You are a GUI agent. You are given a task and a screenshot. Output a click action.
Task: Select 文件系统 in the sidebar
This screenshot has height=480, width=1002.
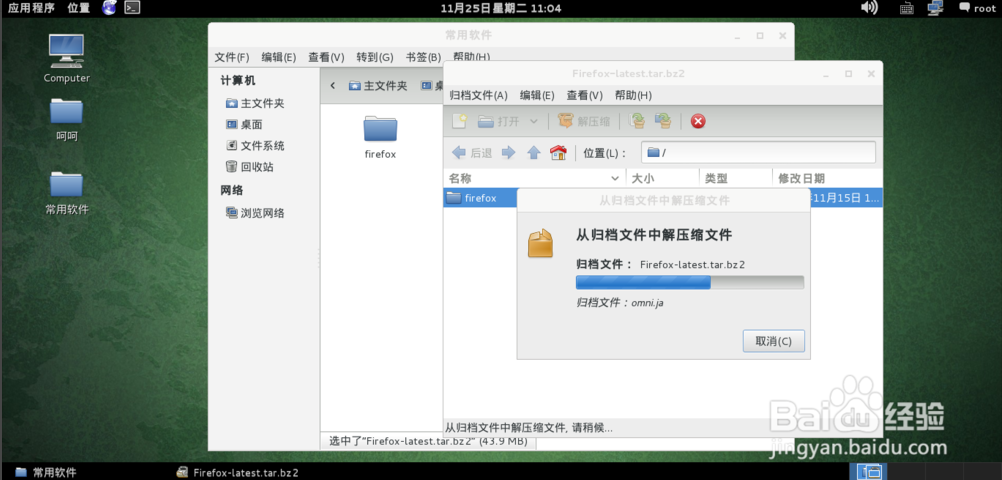[x=255, y=146]
